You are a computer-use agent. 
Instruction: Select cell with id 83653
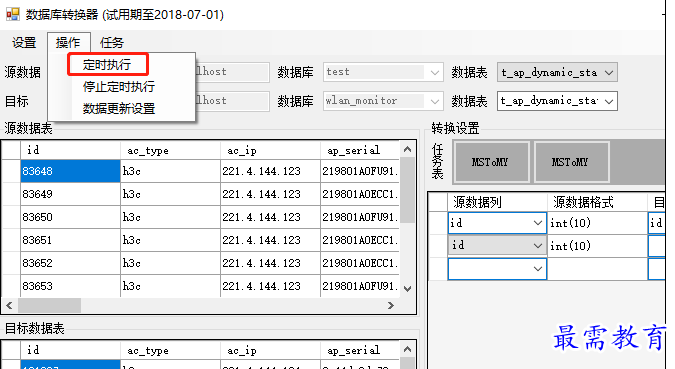coord(70,286)
